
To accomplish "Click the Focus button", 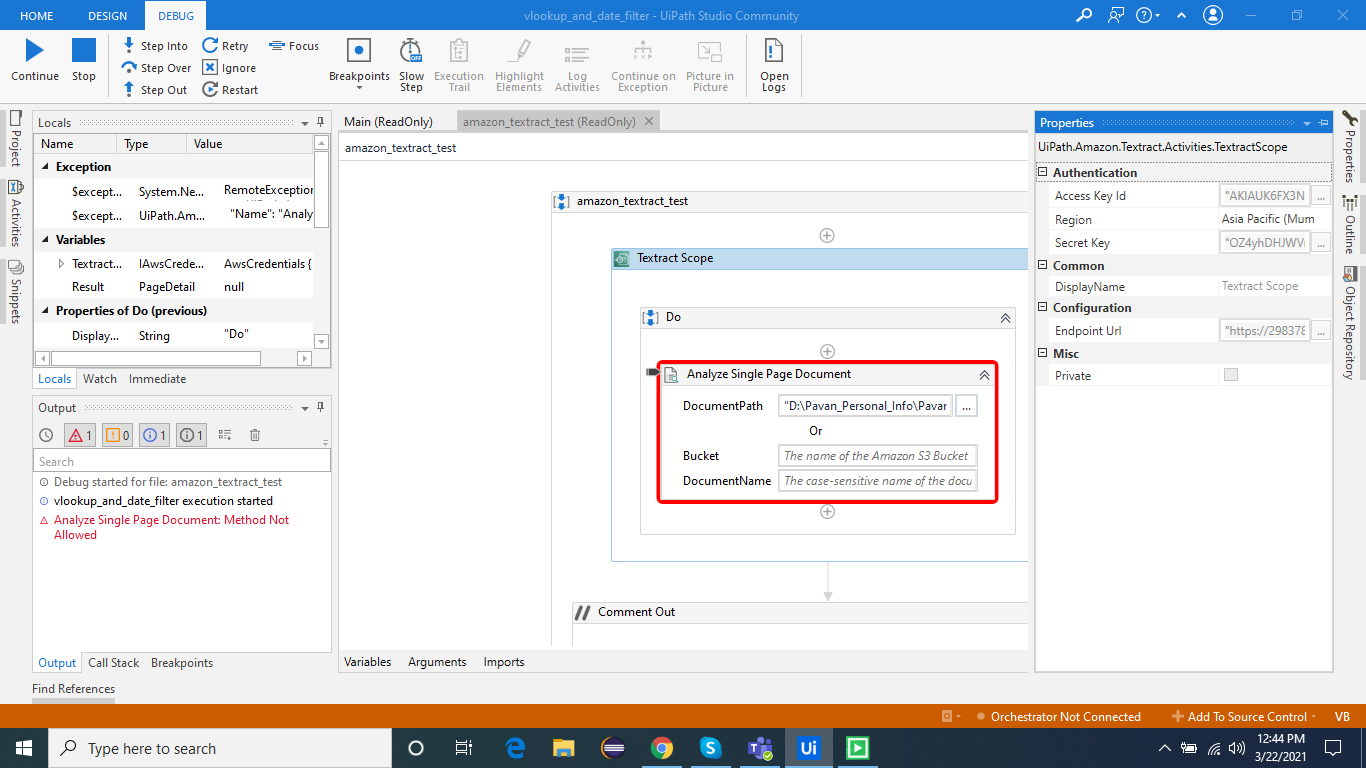I will 294,46.
